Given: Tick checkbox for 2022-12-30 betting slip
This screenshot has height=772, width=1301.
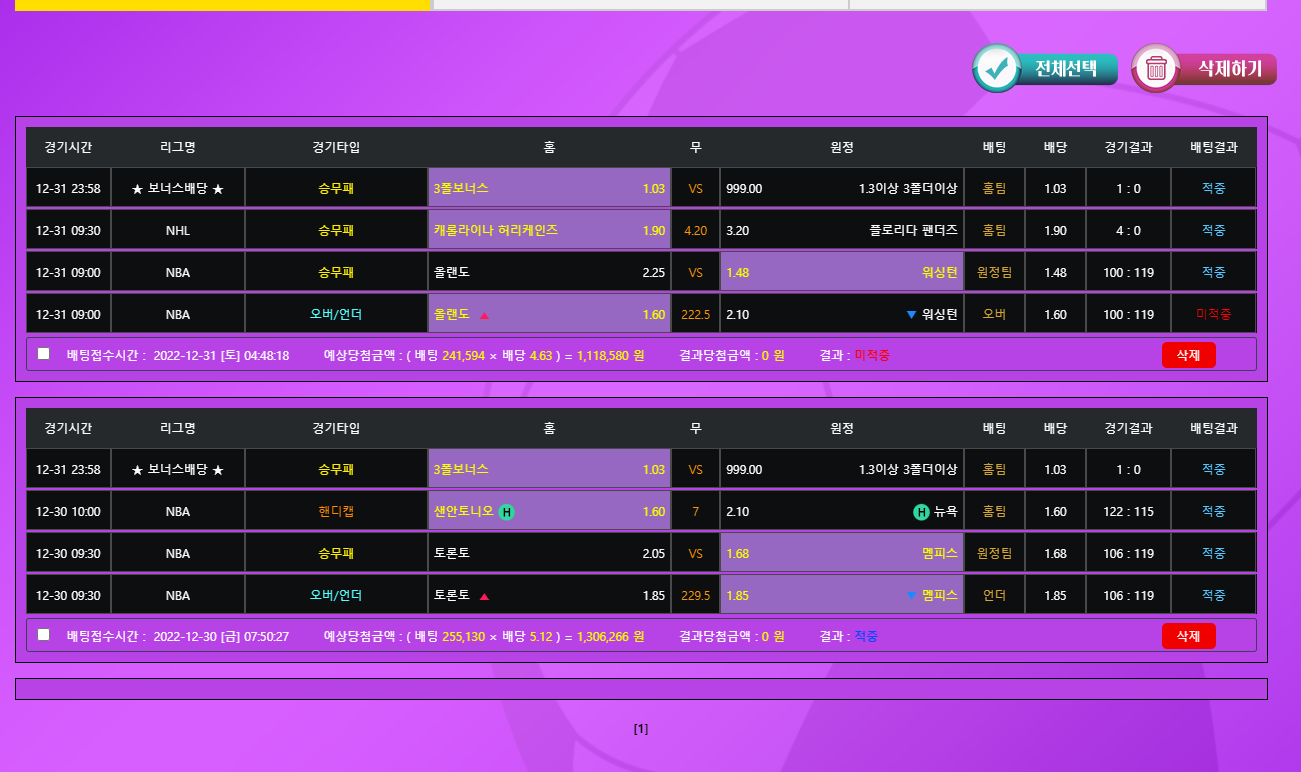Looking at the screenshot, I should (x=43, y=635).
